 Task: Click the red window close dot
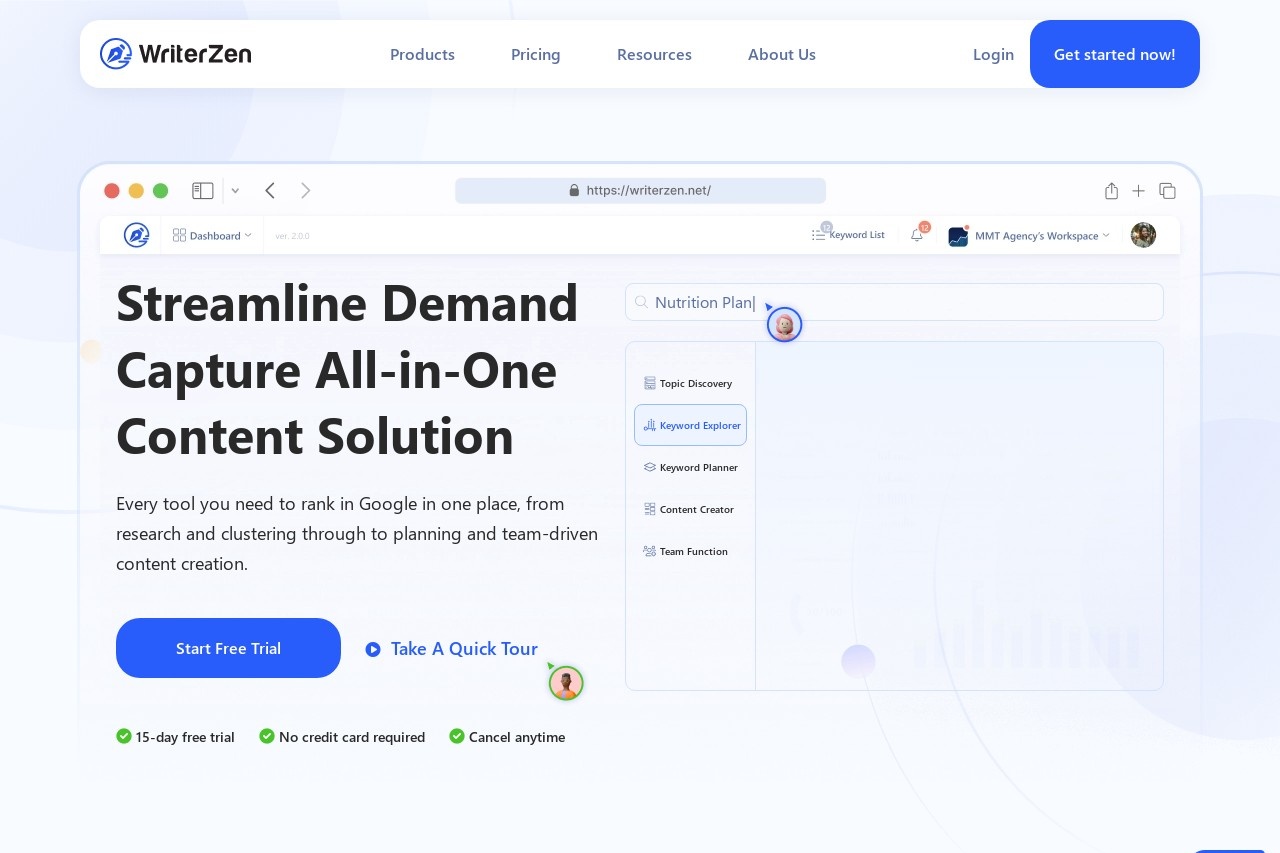click(112, 190)
